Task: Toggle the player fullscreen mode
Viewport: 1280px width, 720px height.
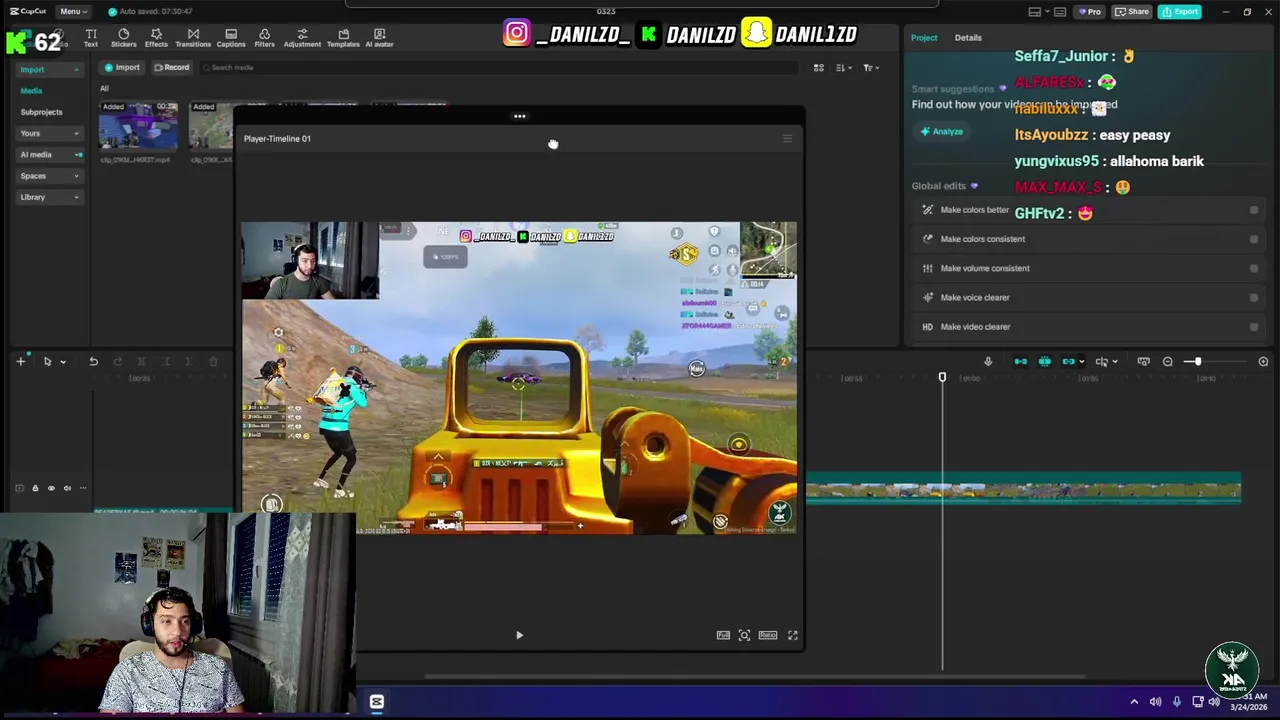Action: [x=793, y=635]
